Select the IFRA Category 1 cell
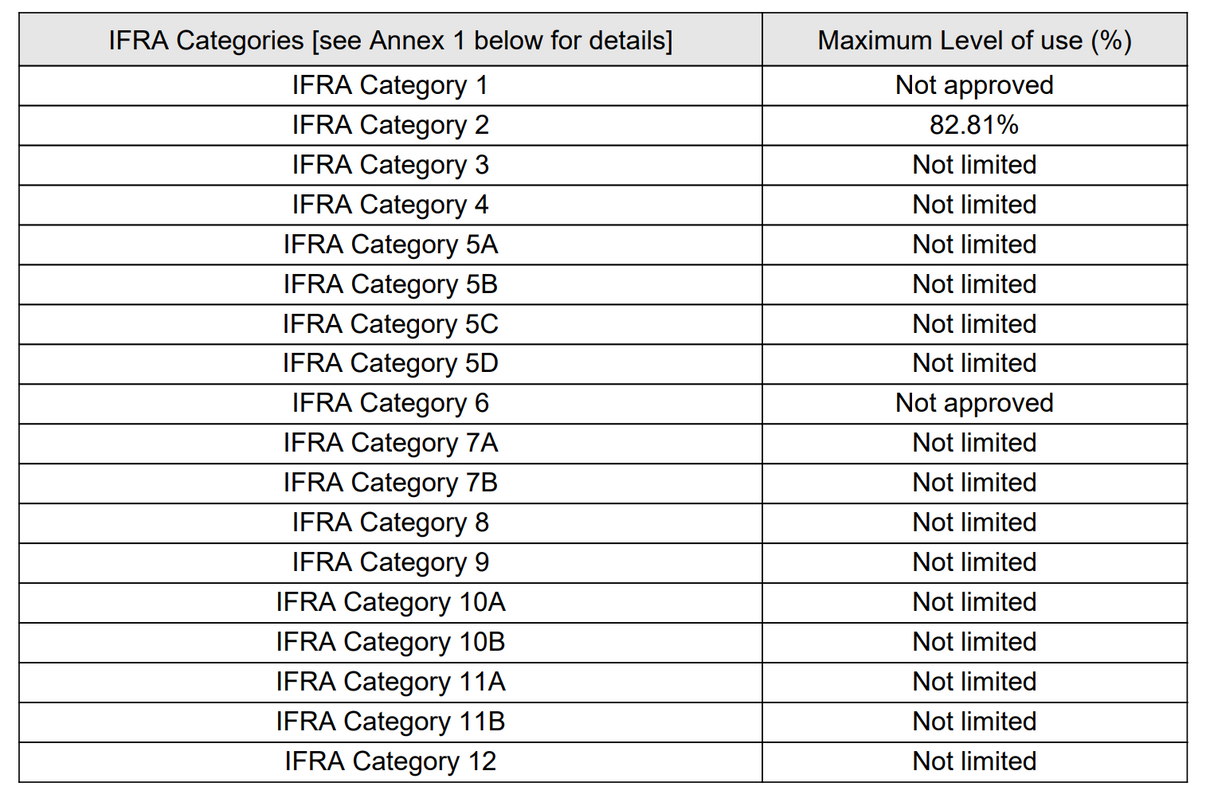 [390, 86]
